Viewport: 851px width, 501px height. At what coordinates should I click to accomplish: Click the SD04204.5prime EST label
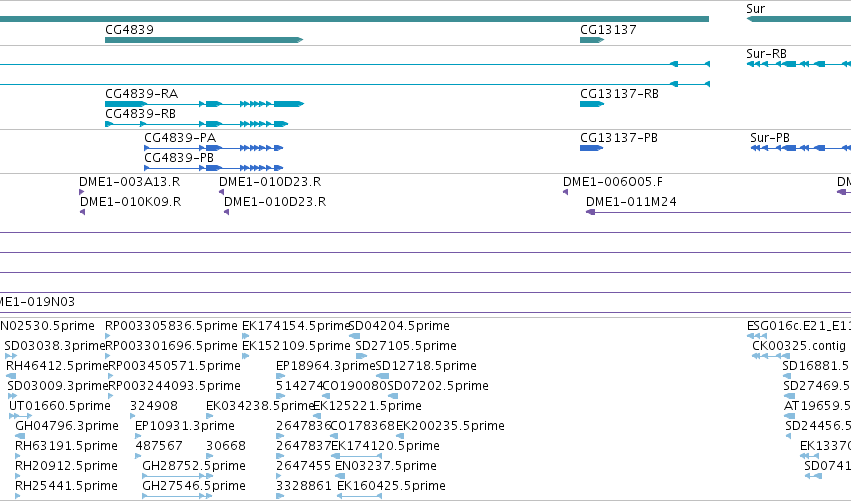tap(399, 326)
